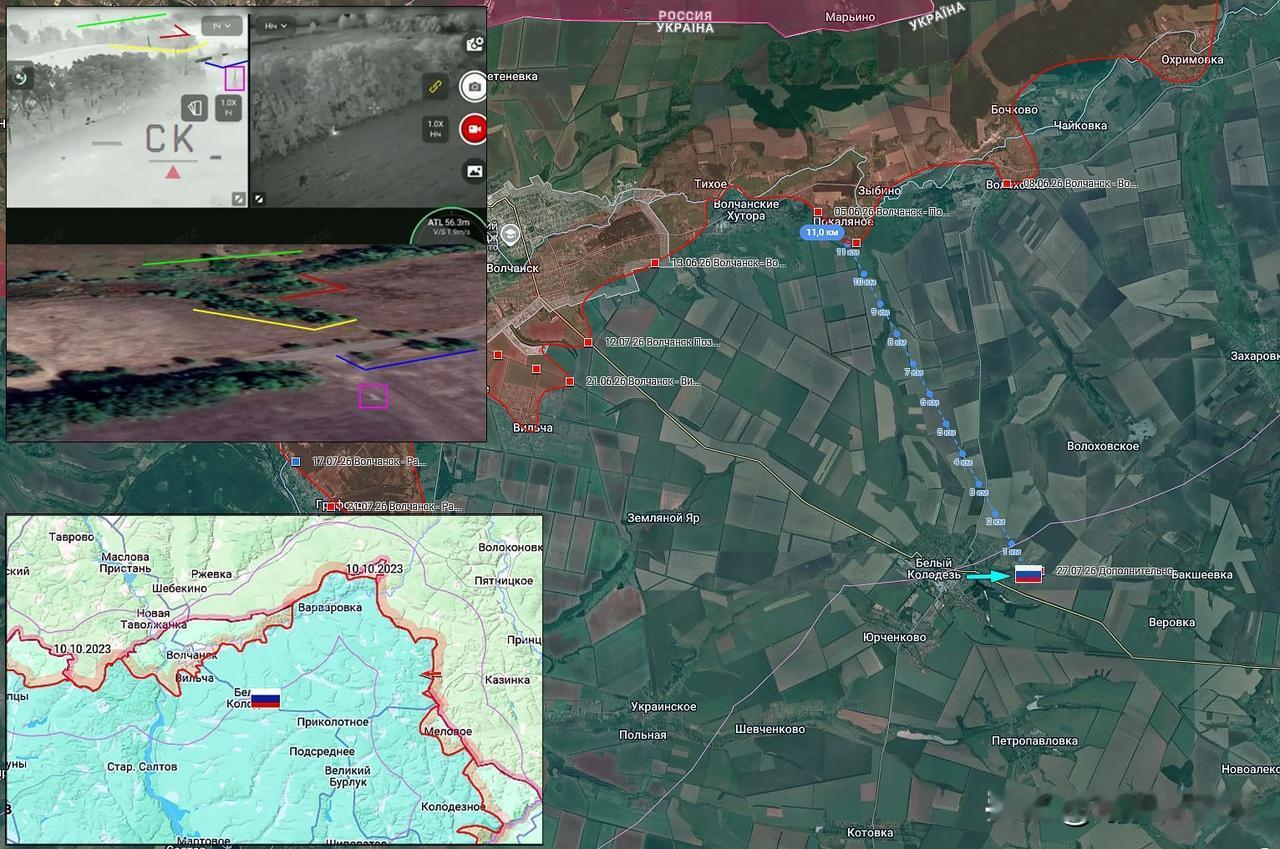The height and width of the screenshot is (849, 1280).
Task: Click the school icon near Волчанск
Action: pyautogui.click(x=510, y=235)
